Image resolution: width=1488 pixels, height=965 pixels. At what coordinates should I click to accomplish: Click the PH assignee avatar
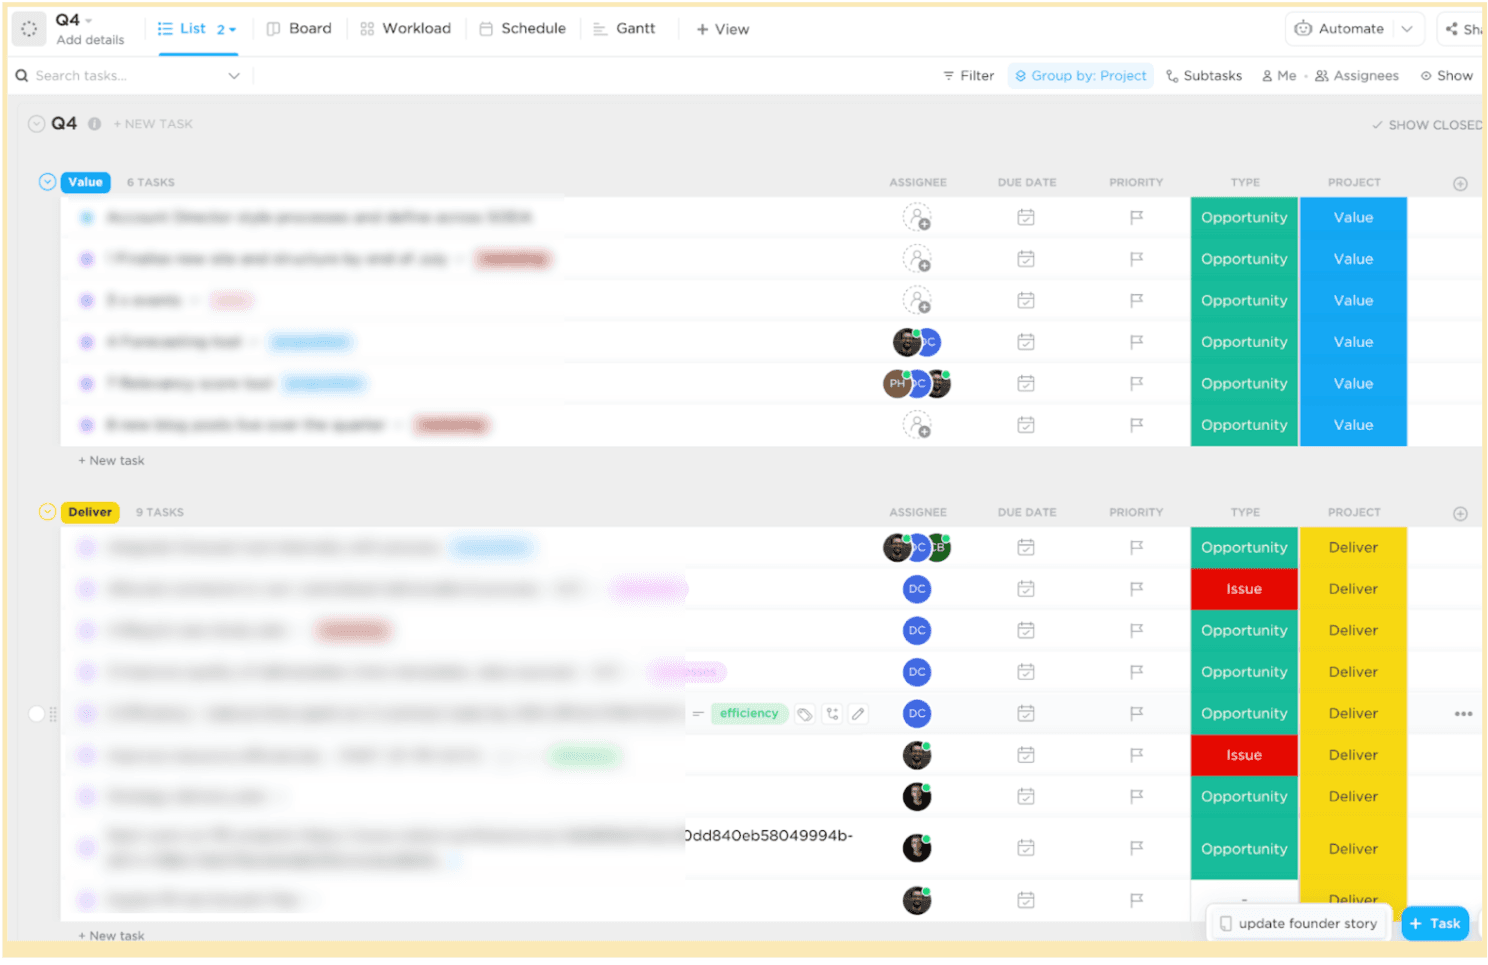[x=897, y=383]
